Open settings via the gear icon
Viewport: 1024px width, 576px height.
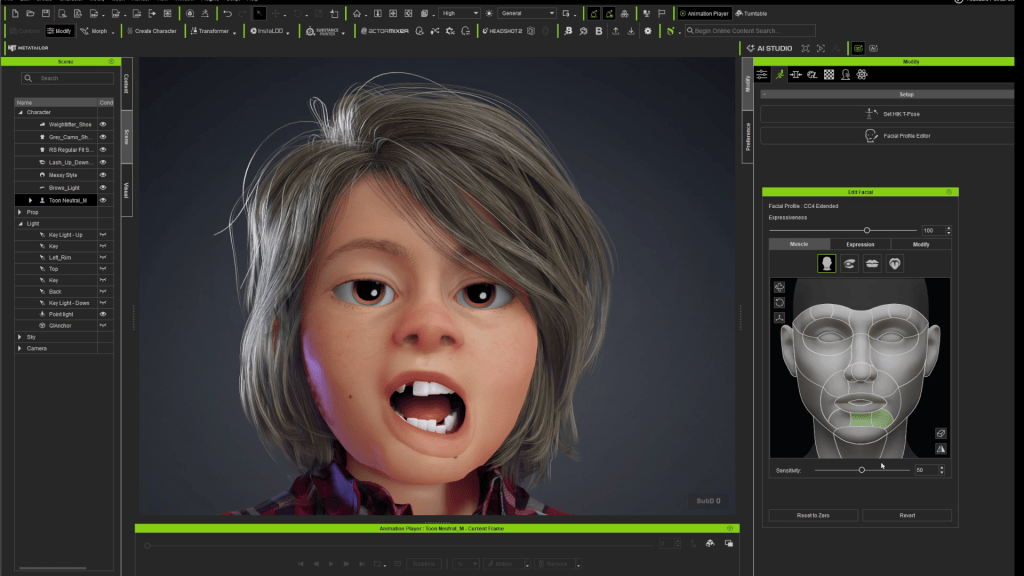tap(648, 31)
